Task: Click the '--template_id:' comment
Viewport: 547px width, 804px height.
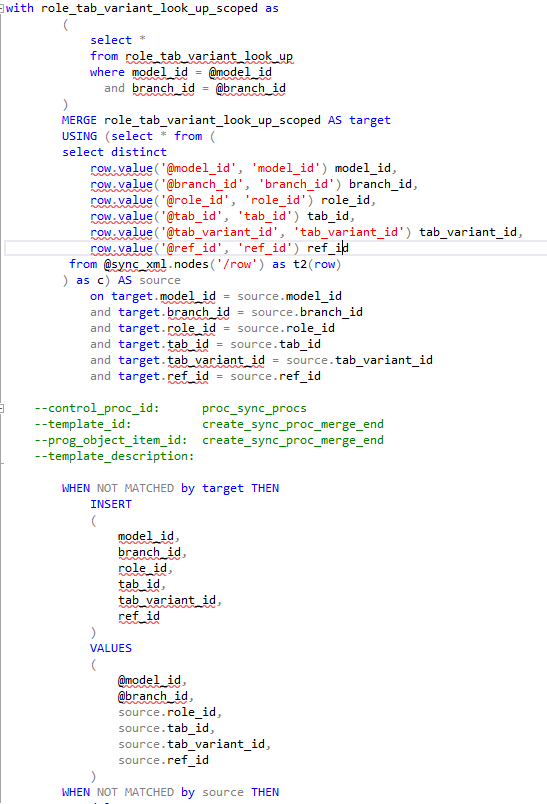Action: 83,424
